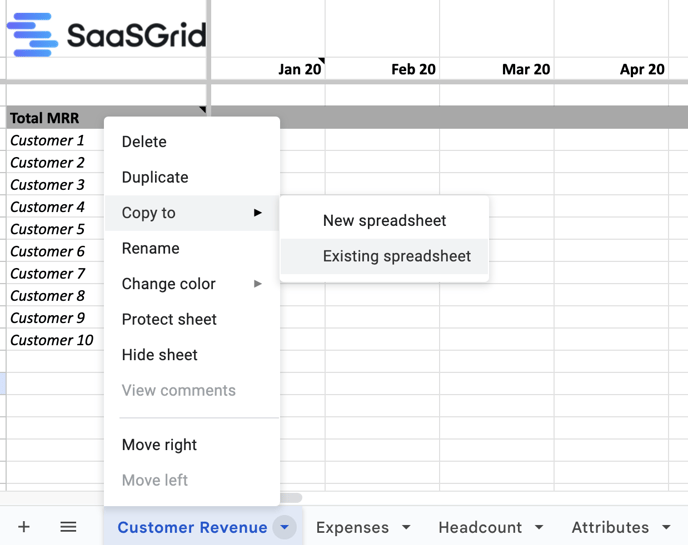Switch to the Expenses tab

(352, 528)
